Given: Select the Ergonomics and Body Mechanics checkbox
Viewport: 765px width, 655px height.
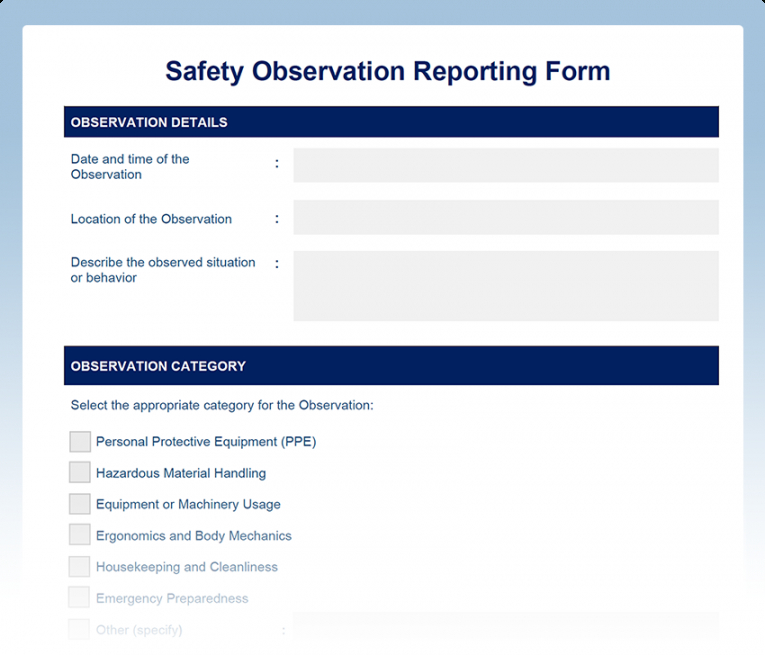Looking at the screenshot, I should 80,535.
